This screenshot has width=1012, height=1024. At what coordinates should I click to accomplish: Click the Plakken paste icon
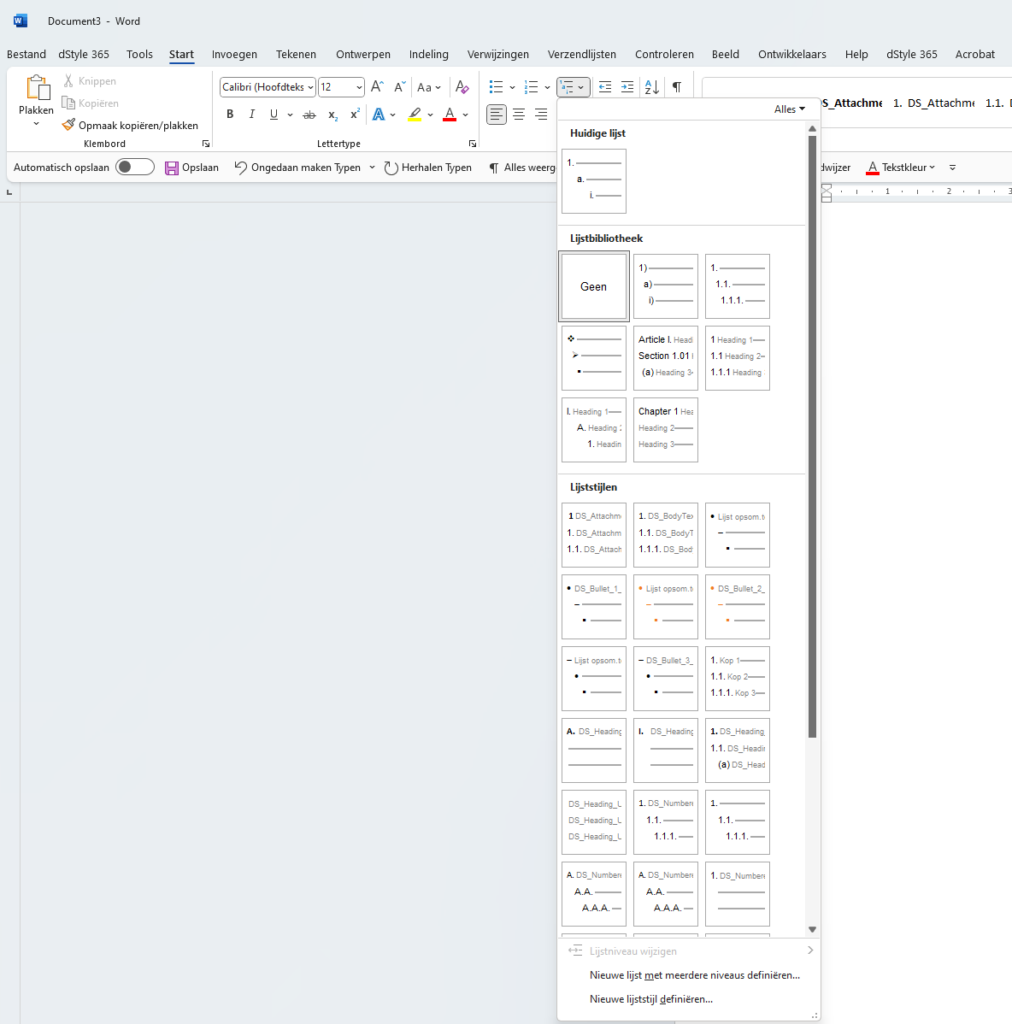coord(37,88)
